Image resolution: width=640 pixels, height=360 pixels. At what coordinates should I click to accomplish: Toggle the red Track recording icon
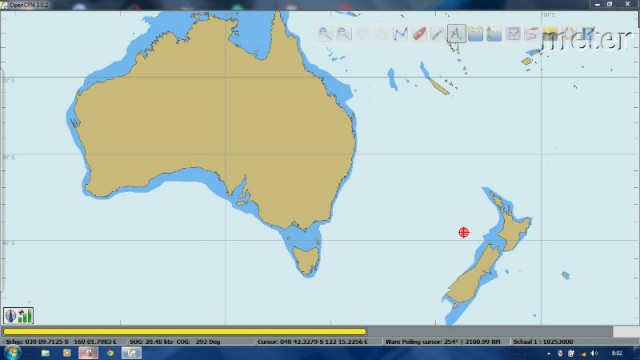coord(531,33)
